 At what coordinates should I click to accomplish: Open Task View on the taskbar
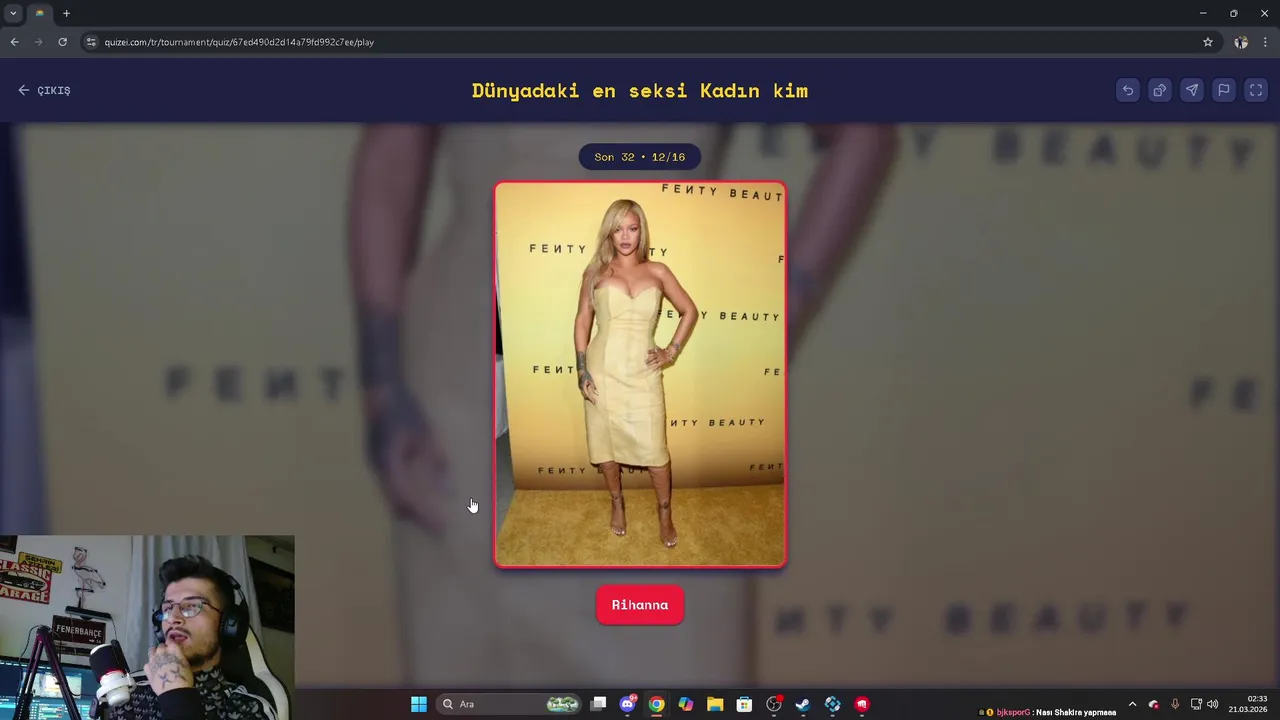[x=598, y=704]
